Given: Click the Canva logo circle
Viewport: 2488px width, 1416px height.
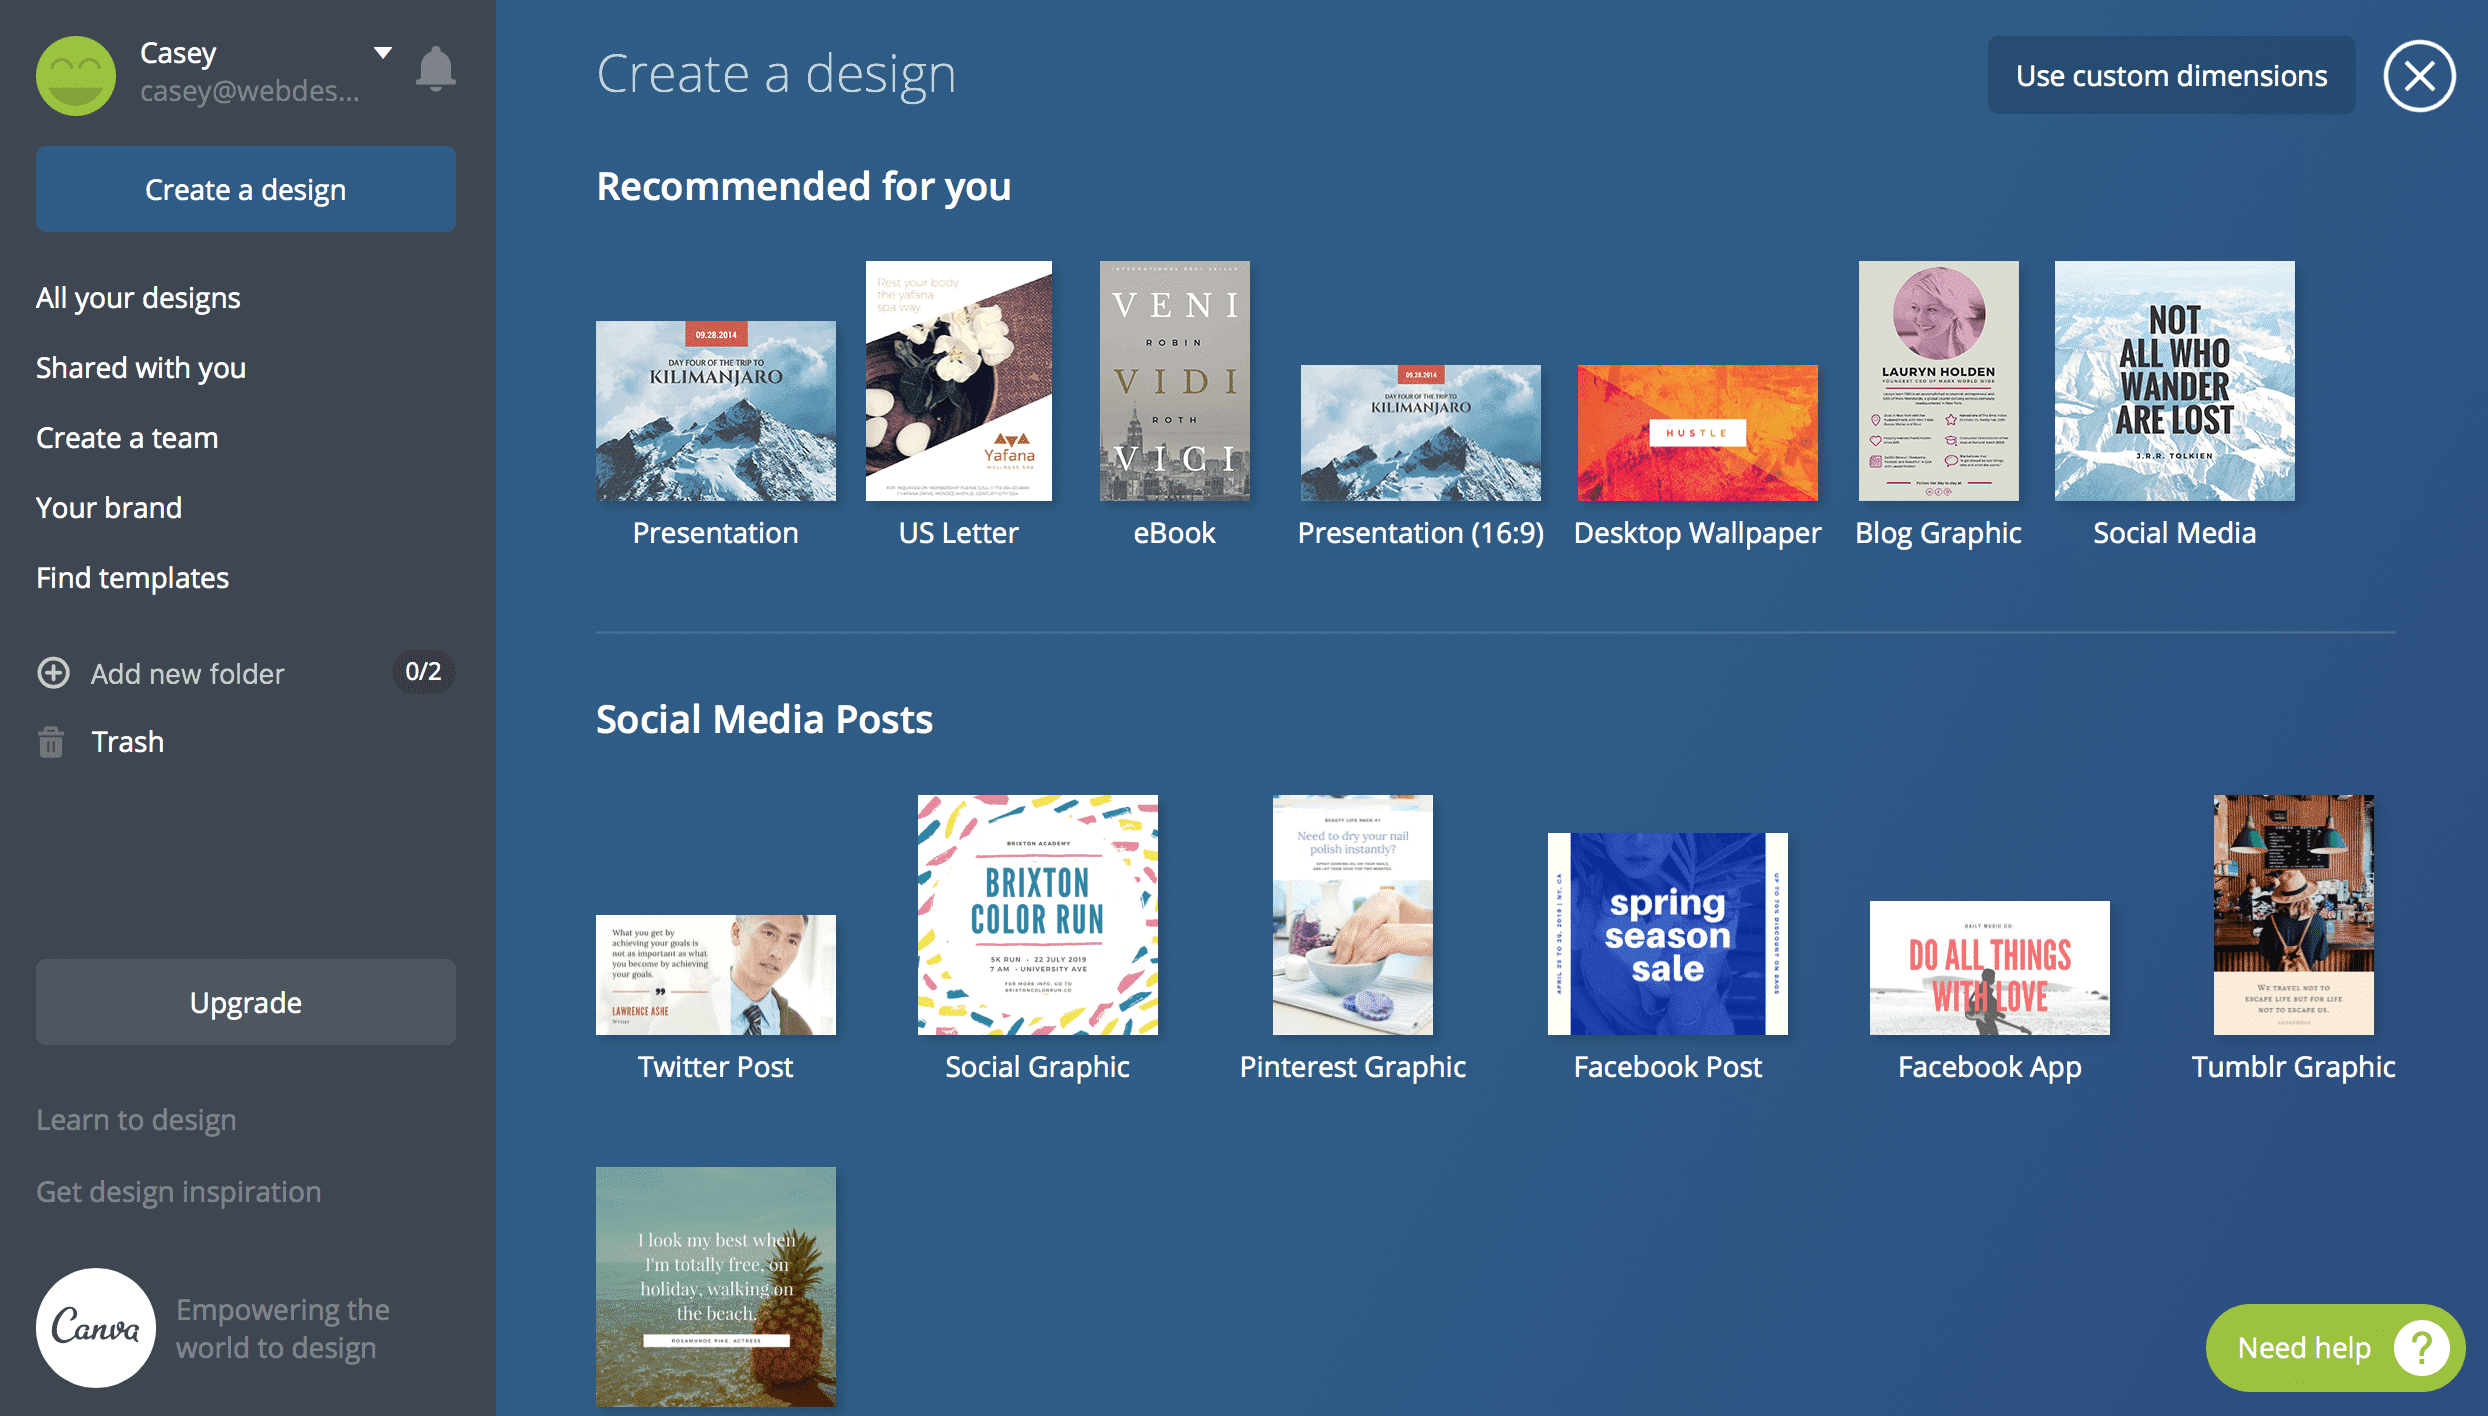Looking at the screenshot, I should tap(96, 1328).
